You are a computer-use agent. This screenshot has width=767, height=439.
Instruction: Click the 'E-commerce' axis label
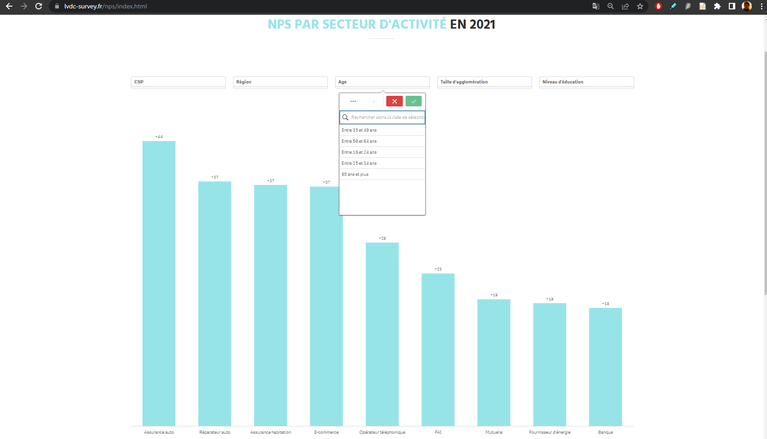coord(326,432)
